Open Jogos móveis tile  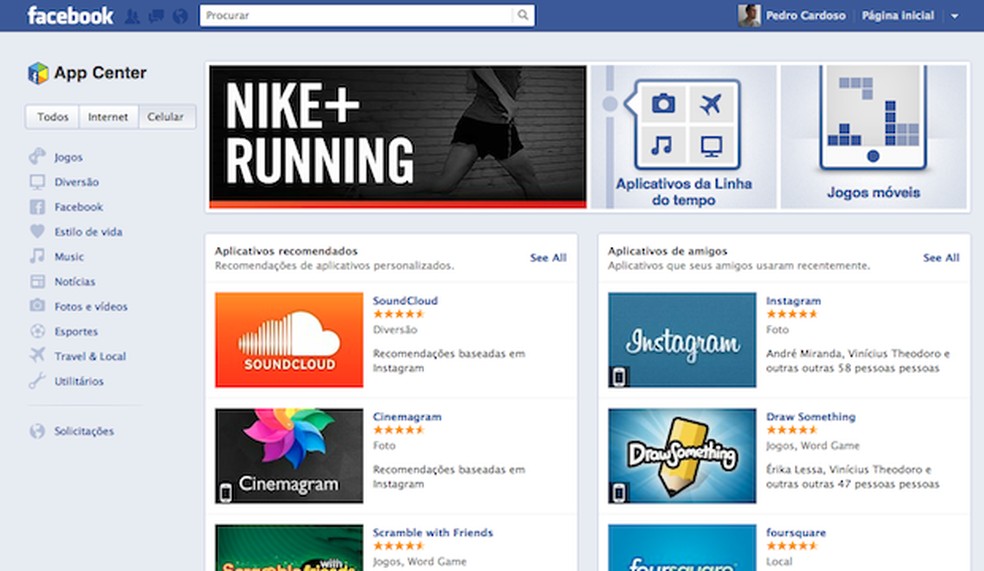[874, 137]
